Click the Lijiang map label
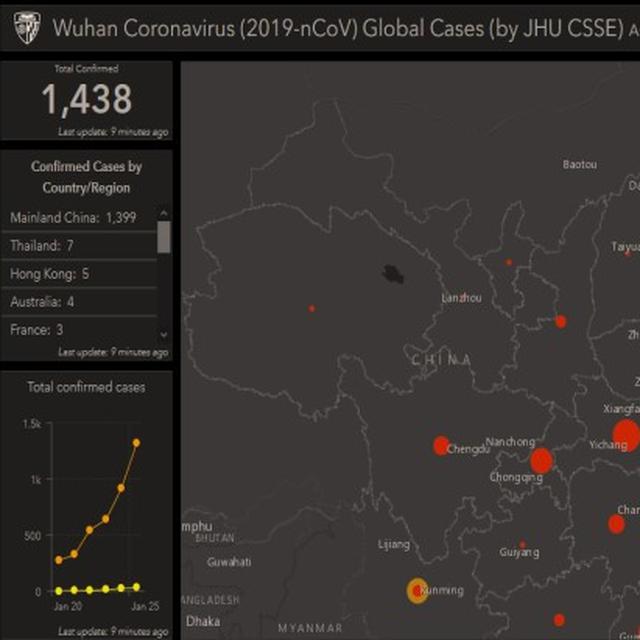The width and height of the screenshot is (640, 640). tap(394, 545)
